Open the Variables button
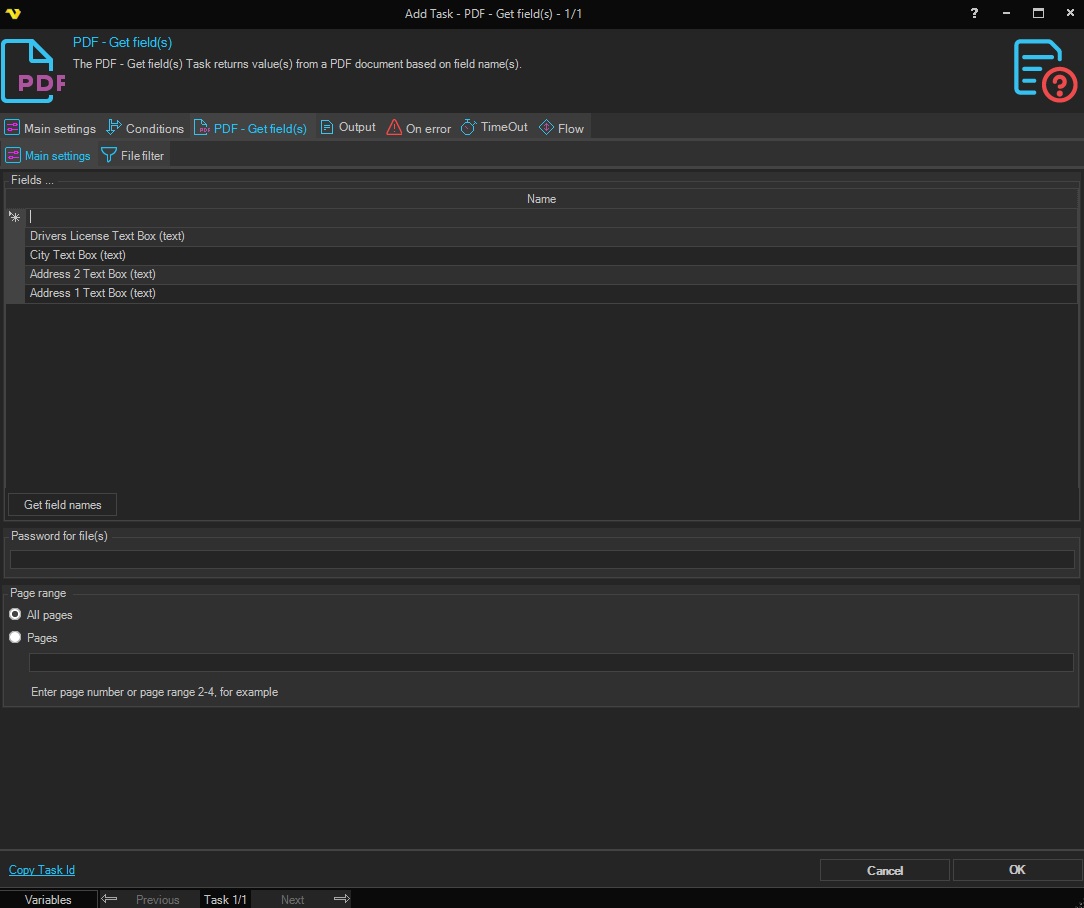 (48, 900)
